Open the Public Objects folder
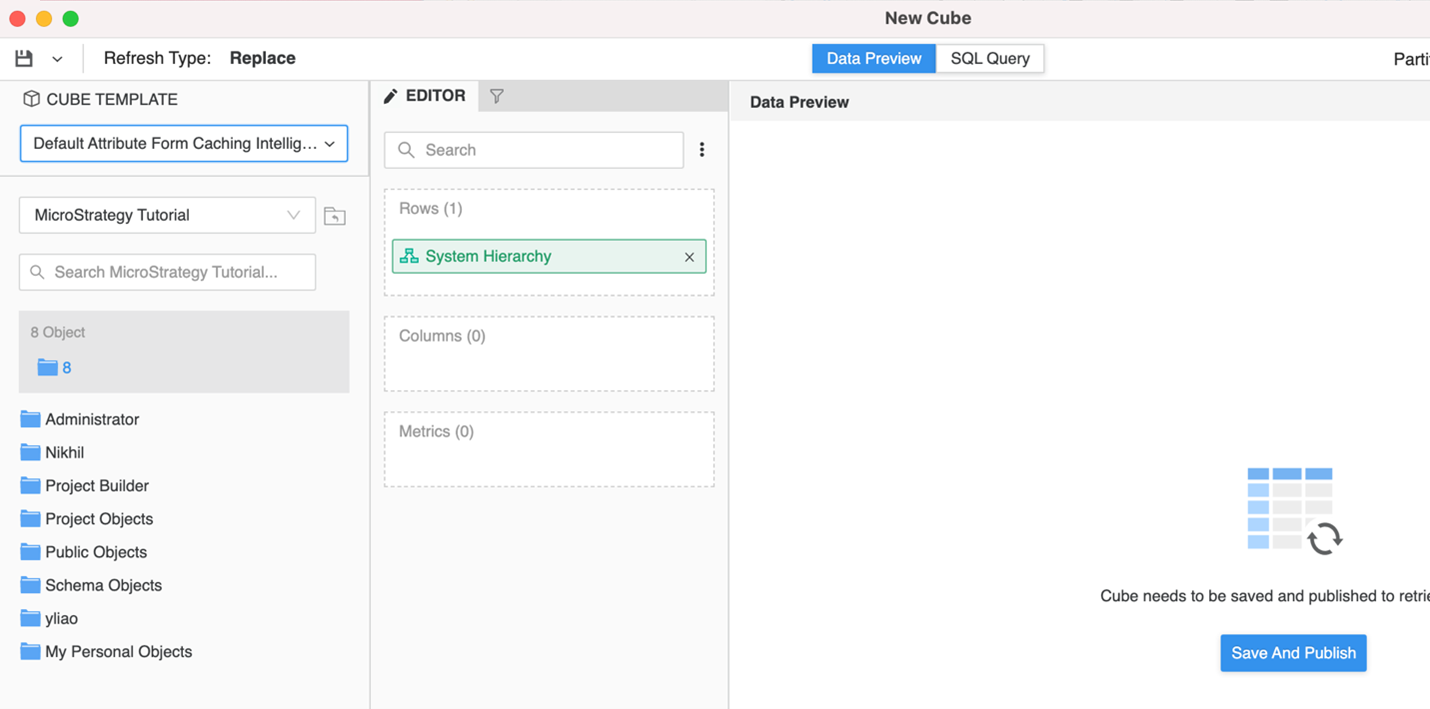The width and height of the screenshot is (1430, 709). pos(95,552)
